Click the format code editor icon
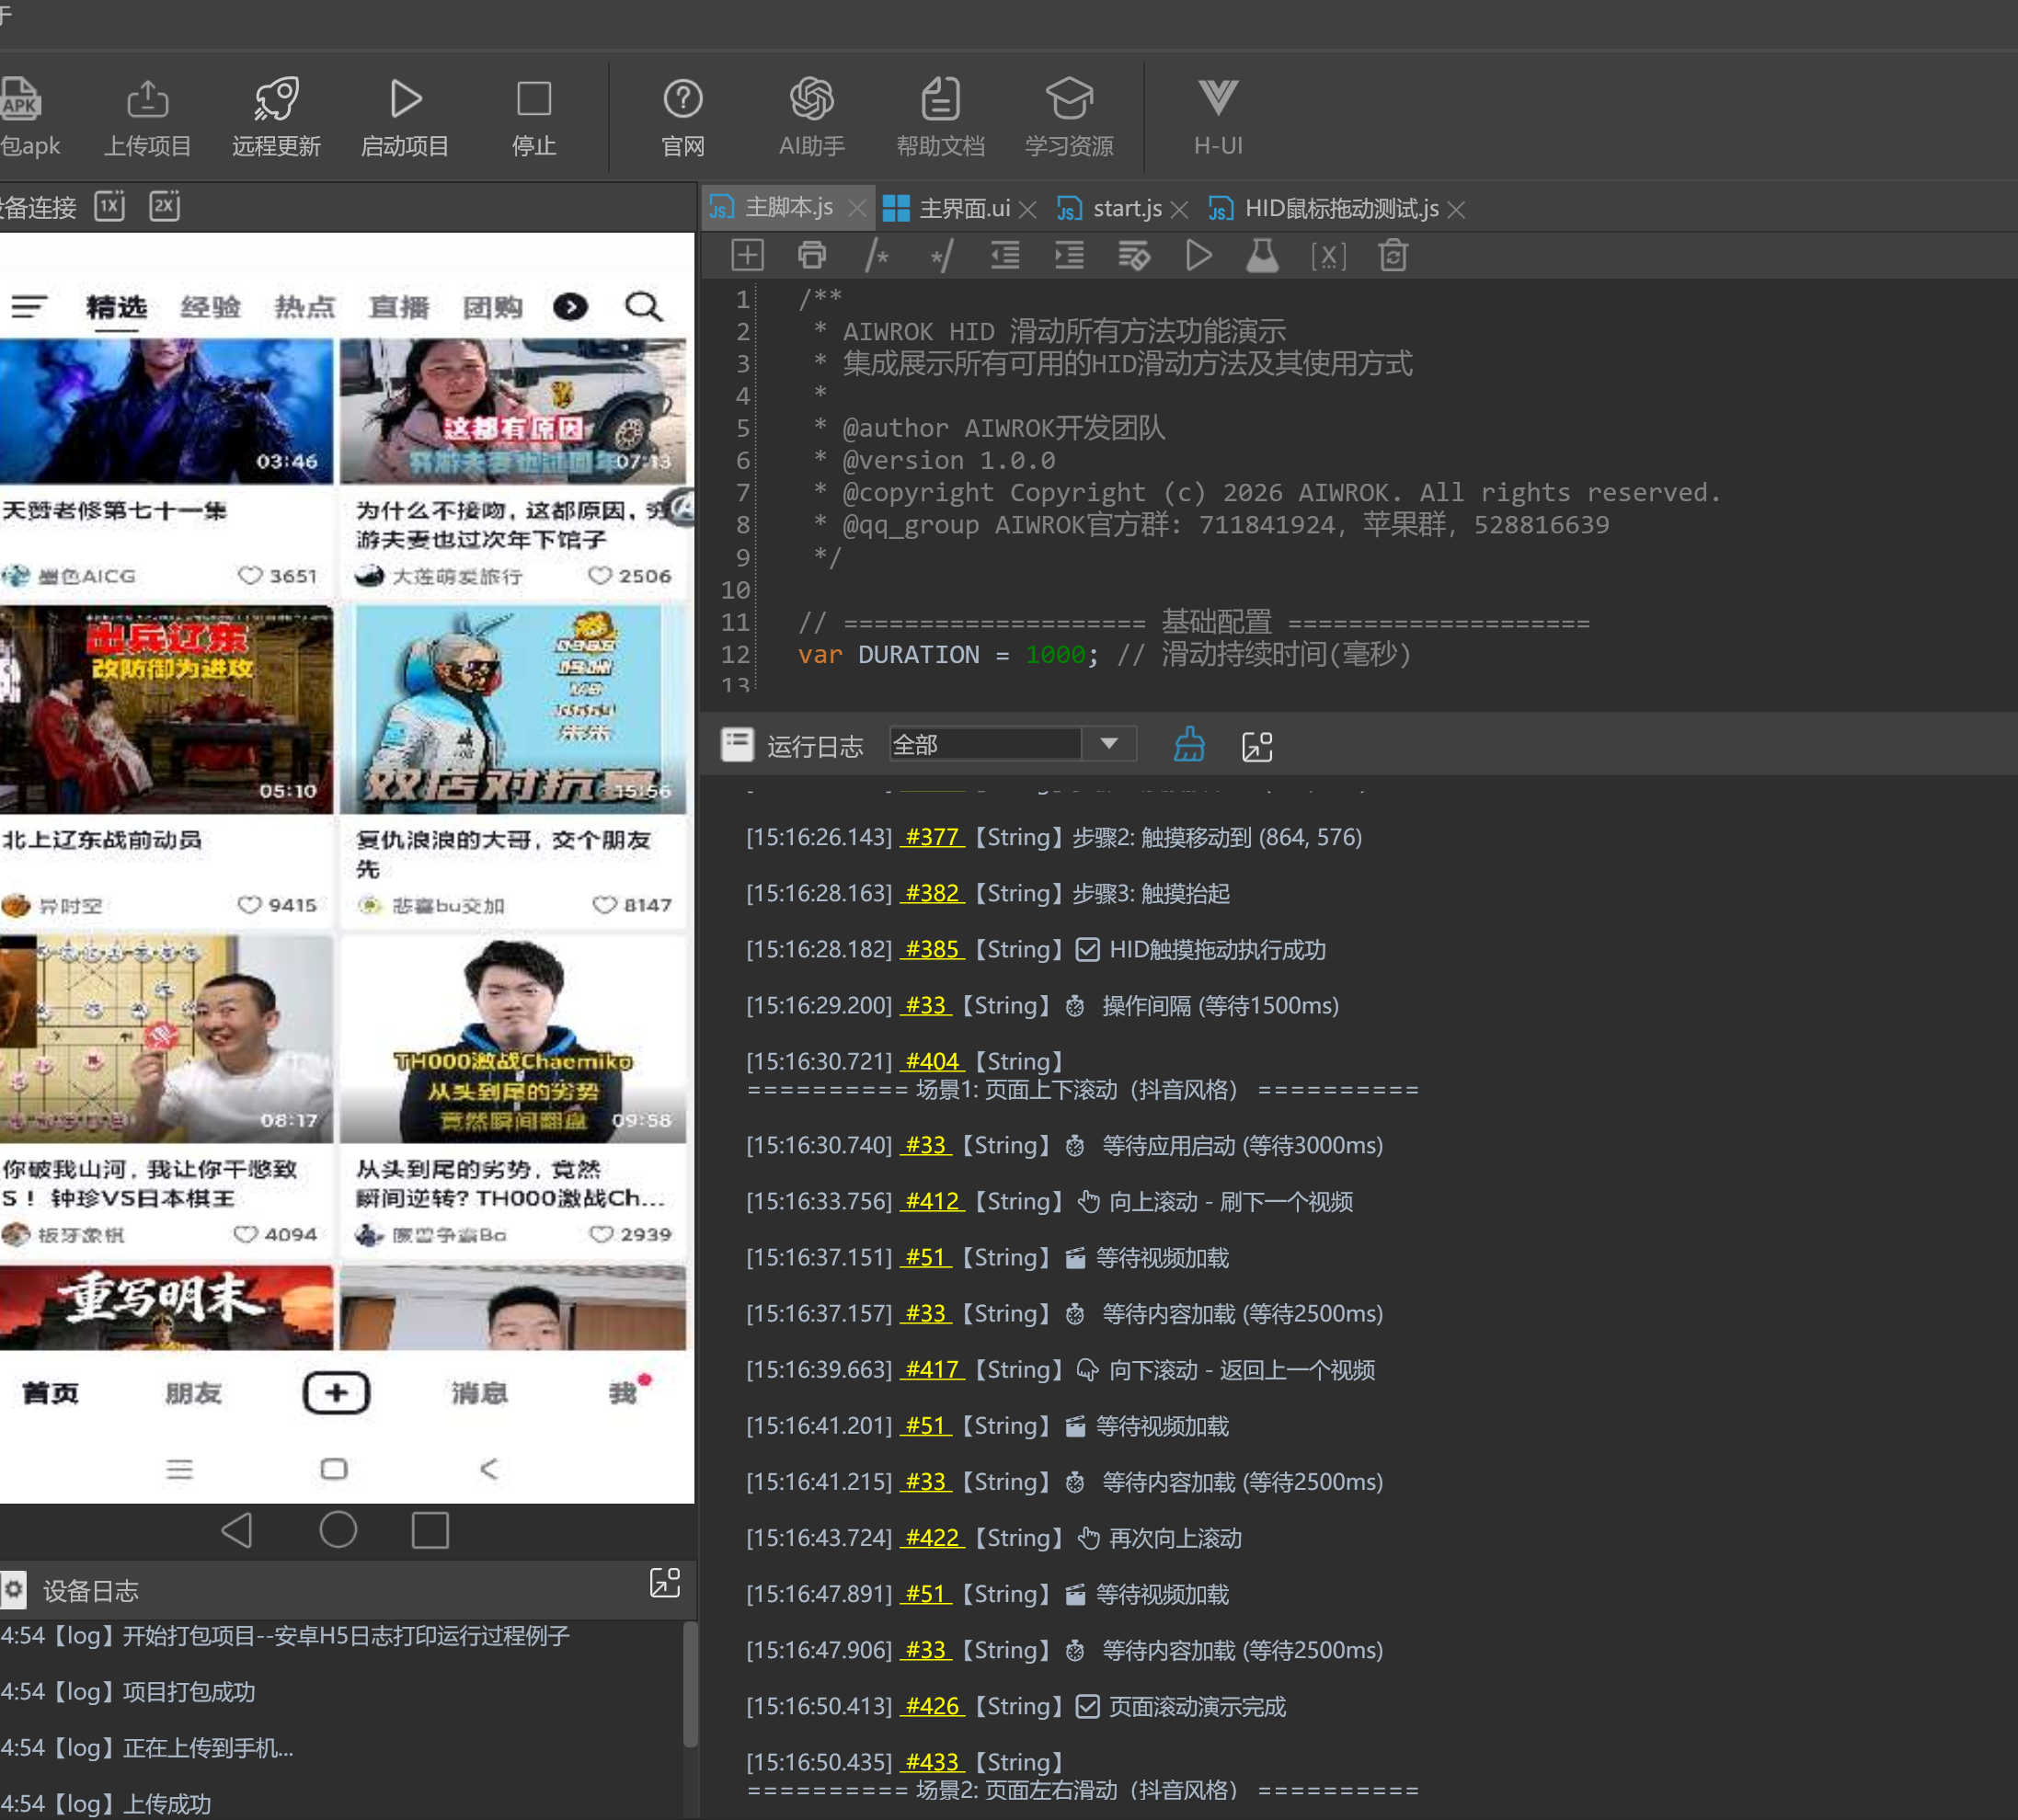This screenshot has width=2018, height=1820. (x=1134, y=256)
